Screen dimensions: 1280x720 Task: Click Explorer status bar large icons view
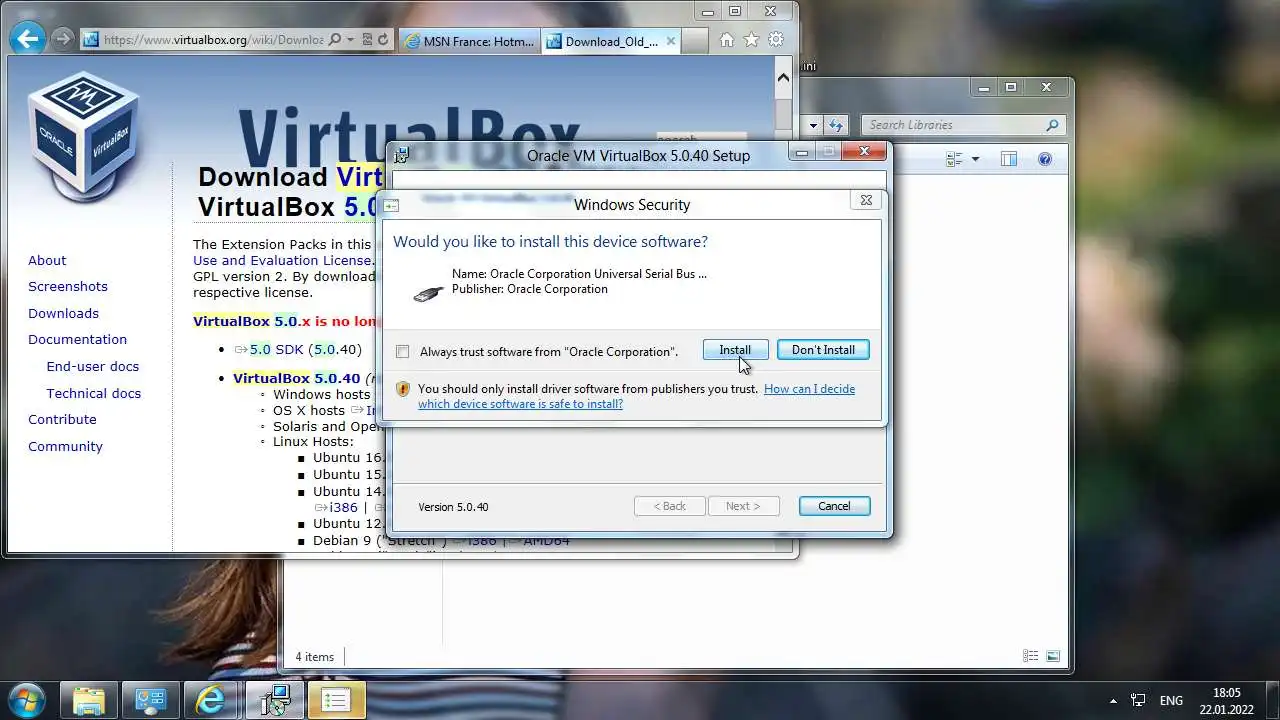click(1052, 656)
